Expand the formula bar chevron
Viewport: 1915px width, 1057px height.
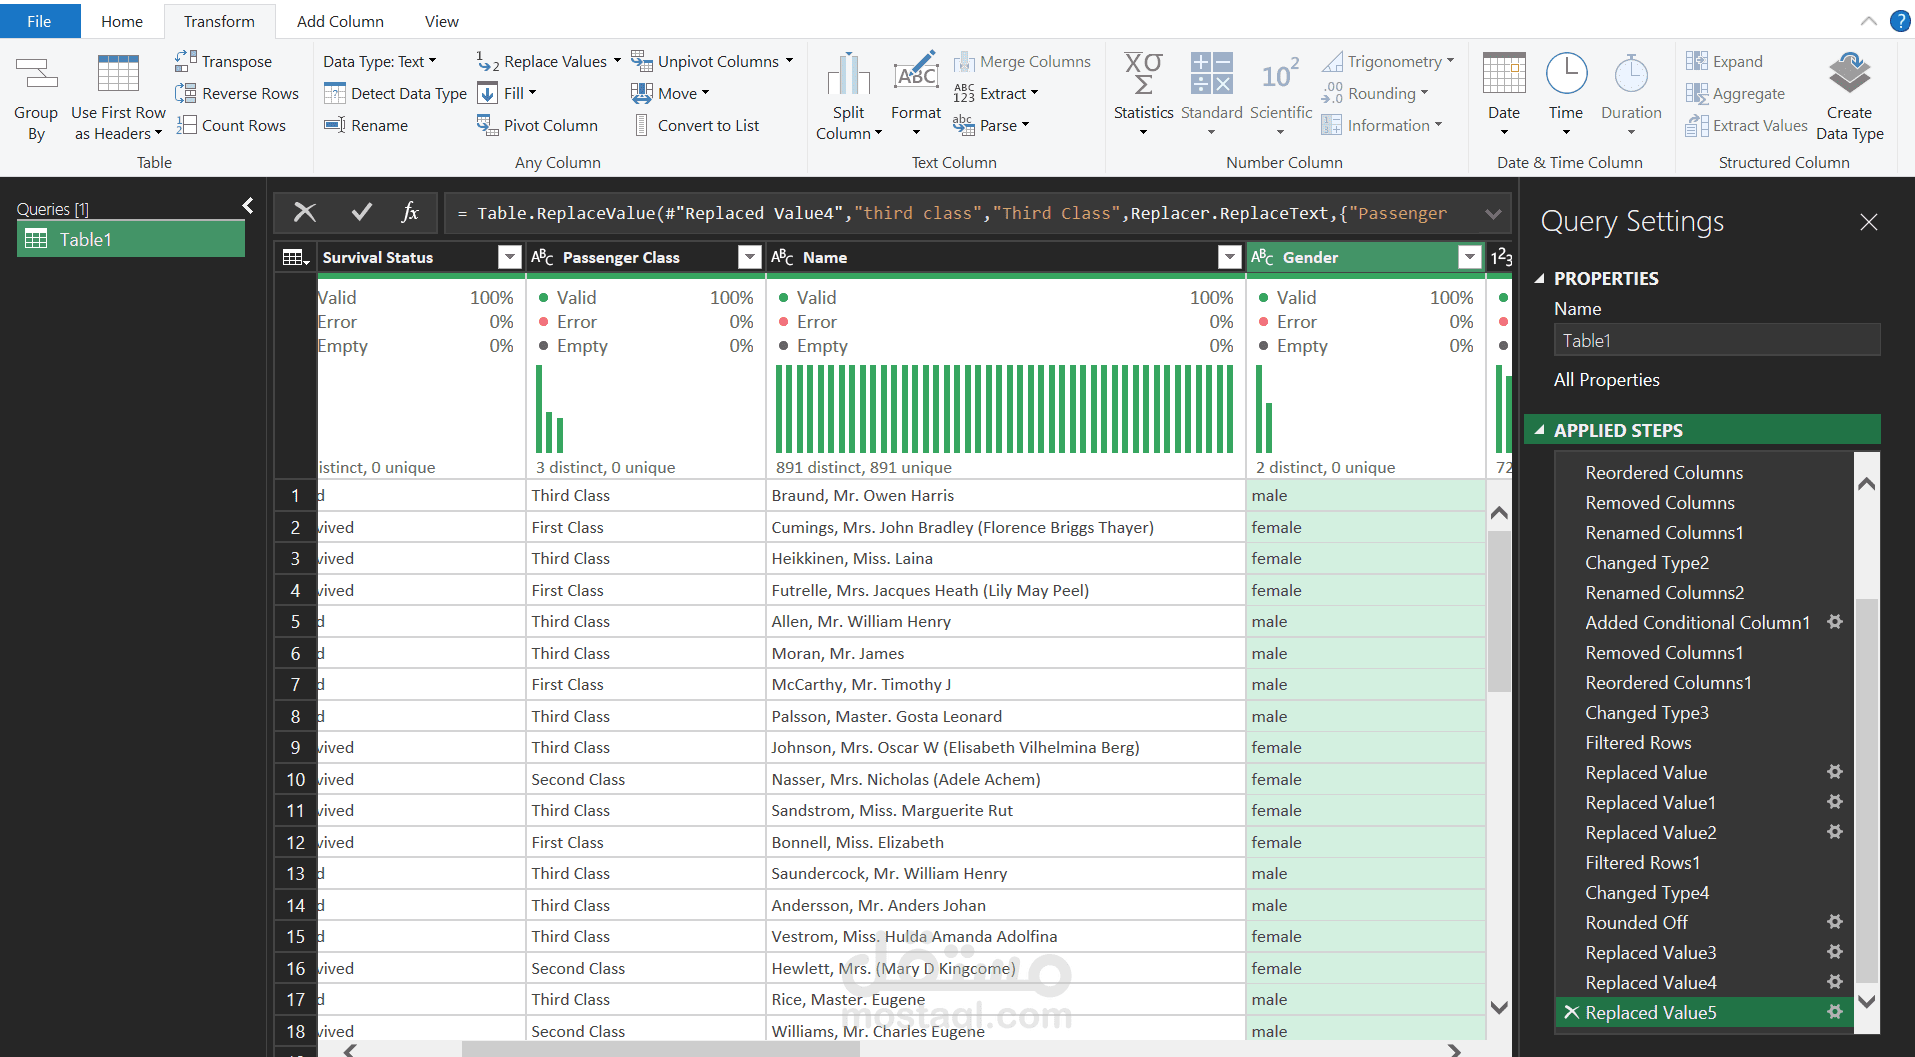pyautogui.click(x=1493, y=213)
